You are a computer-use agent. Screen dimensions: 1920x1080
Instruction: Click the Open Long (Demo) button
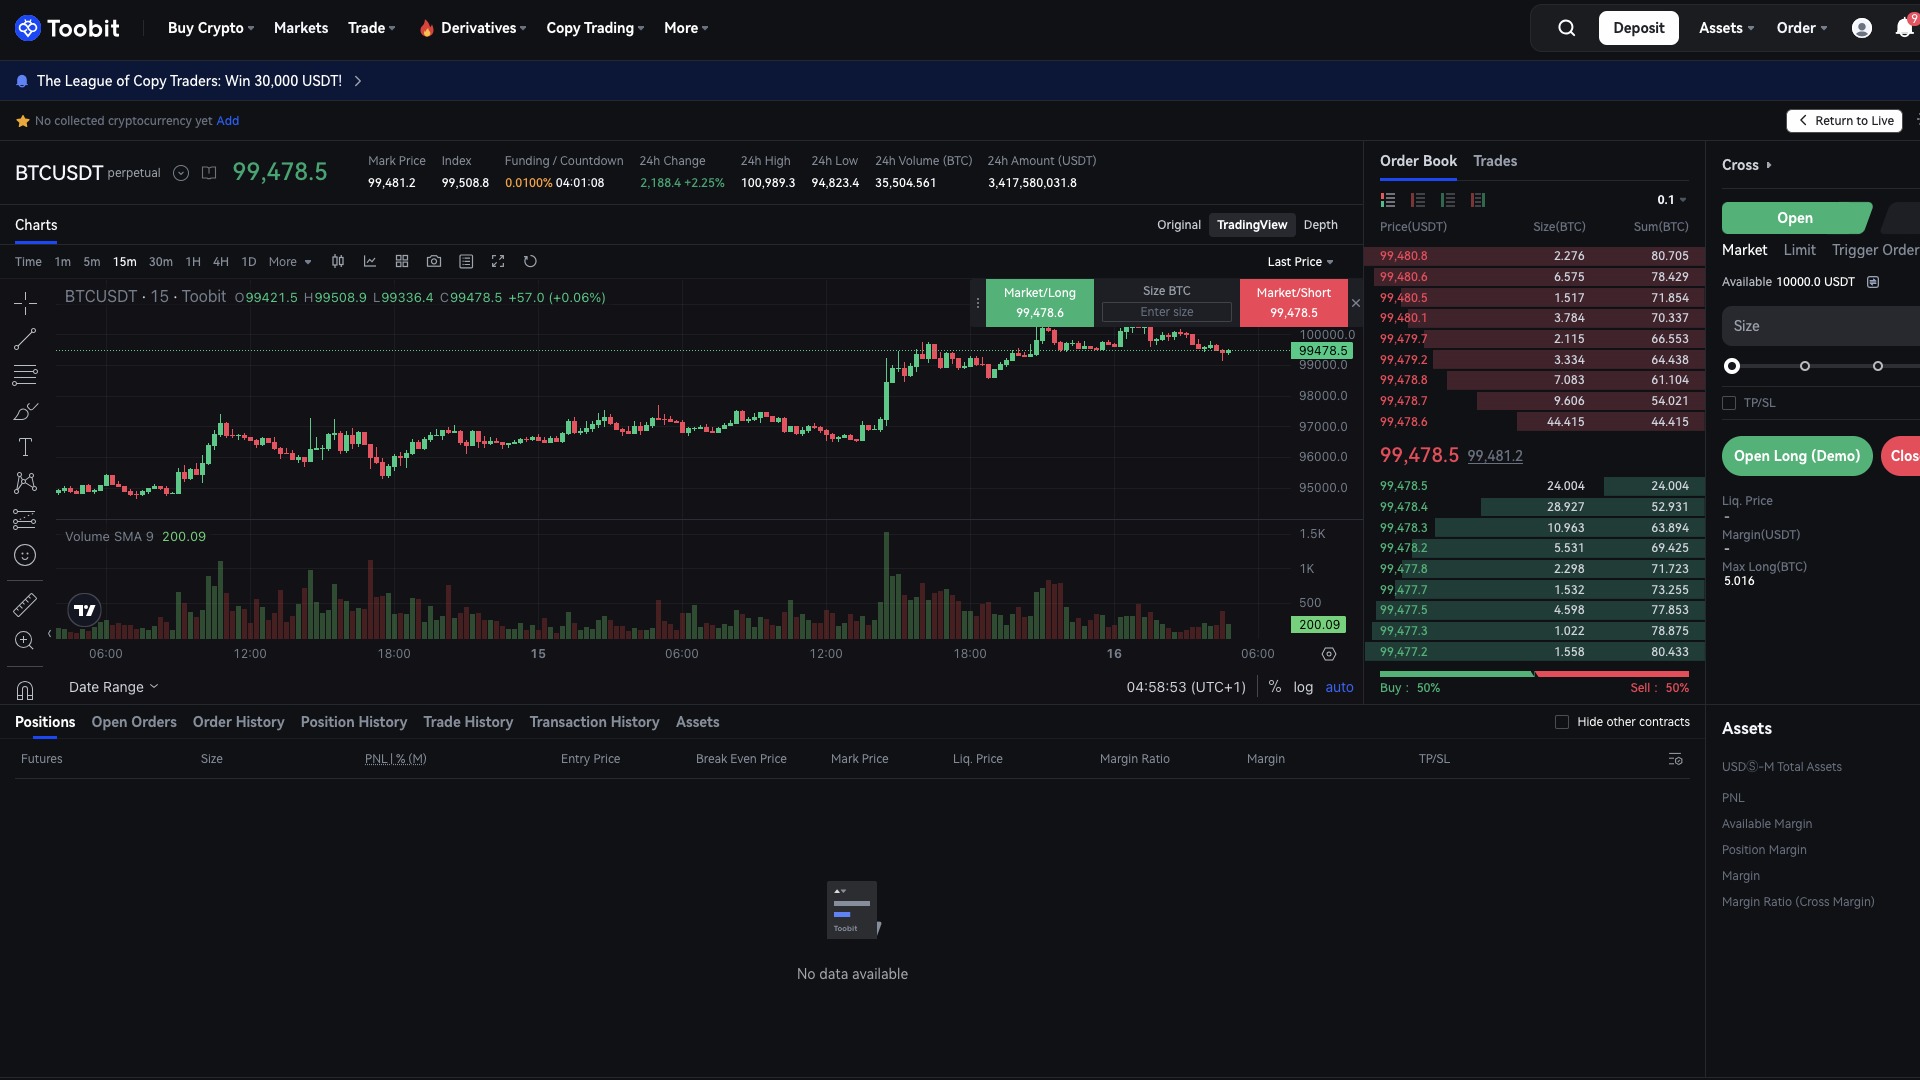(x=1796, y=456)
